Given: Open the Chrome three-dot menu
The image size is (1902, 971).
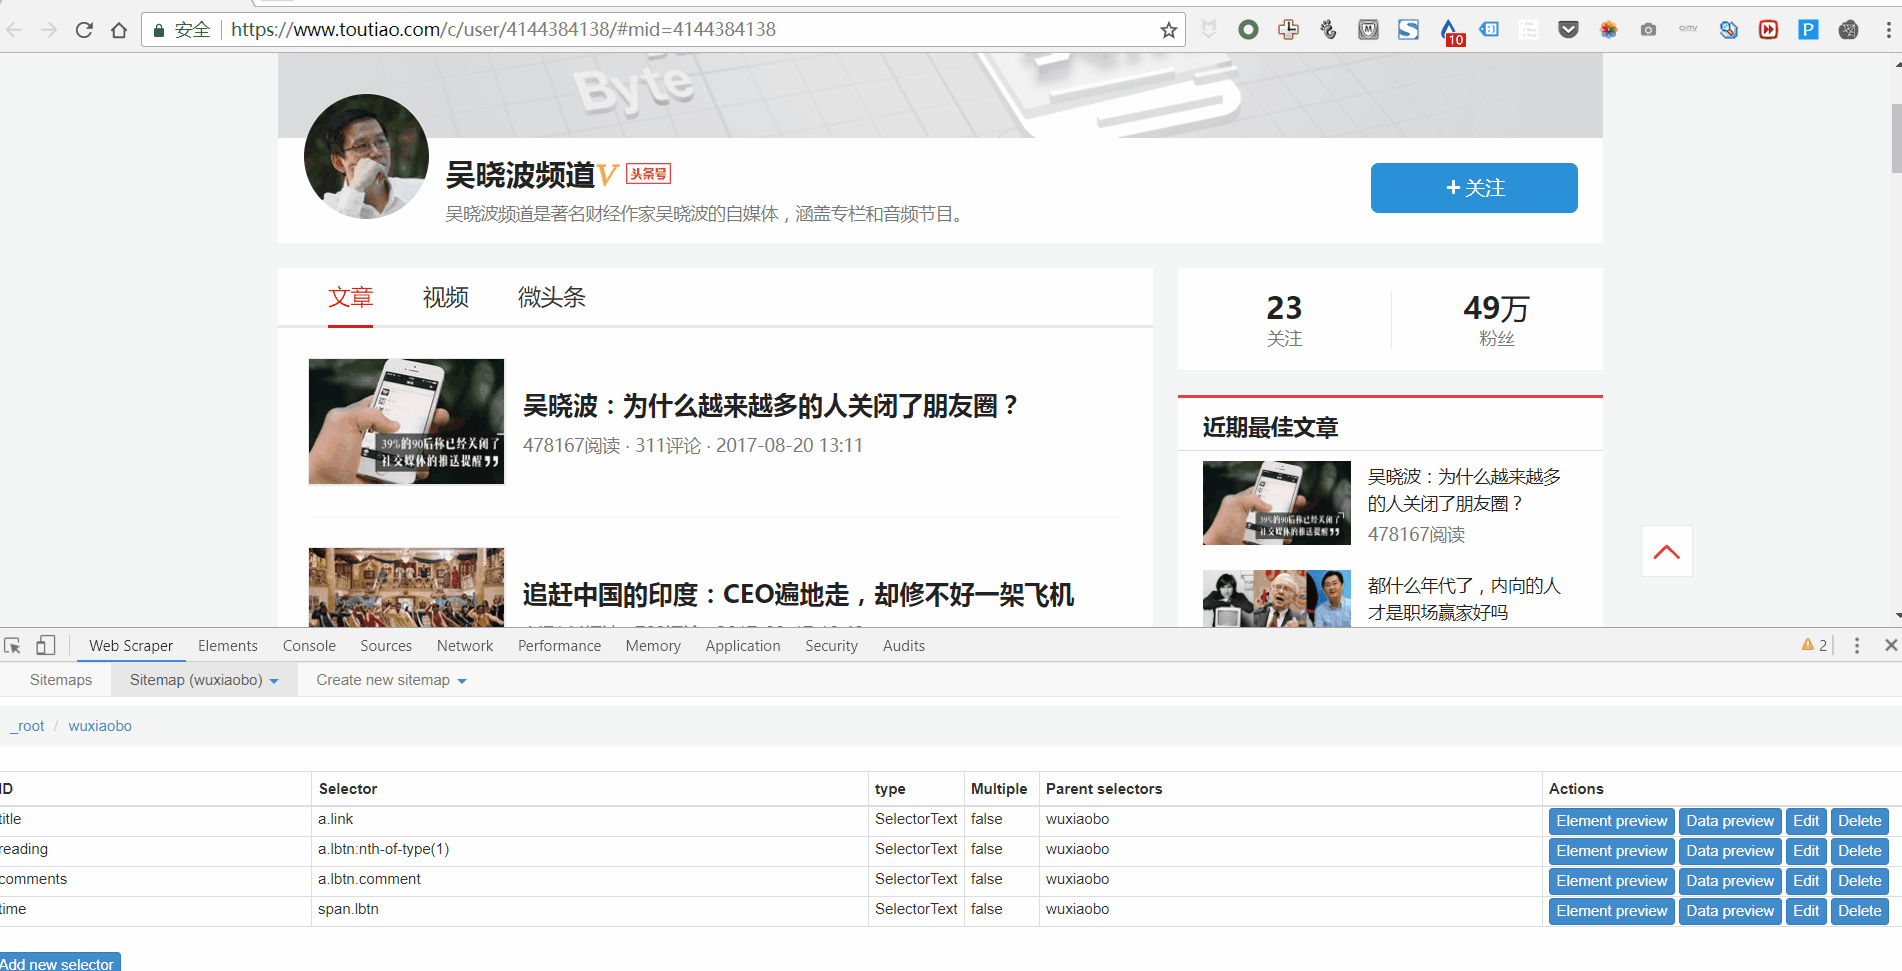Looking at the screenshot, I should (x=1888, y=30).
